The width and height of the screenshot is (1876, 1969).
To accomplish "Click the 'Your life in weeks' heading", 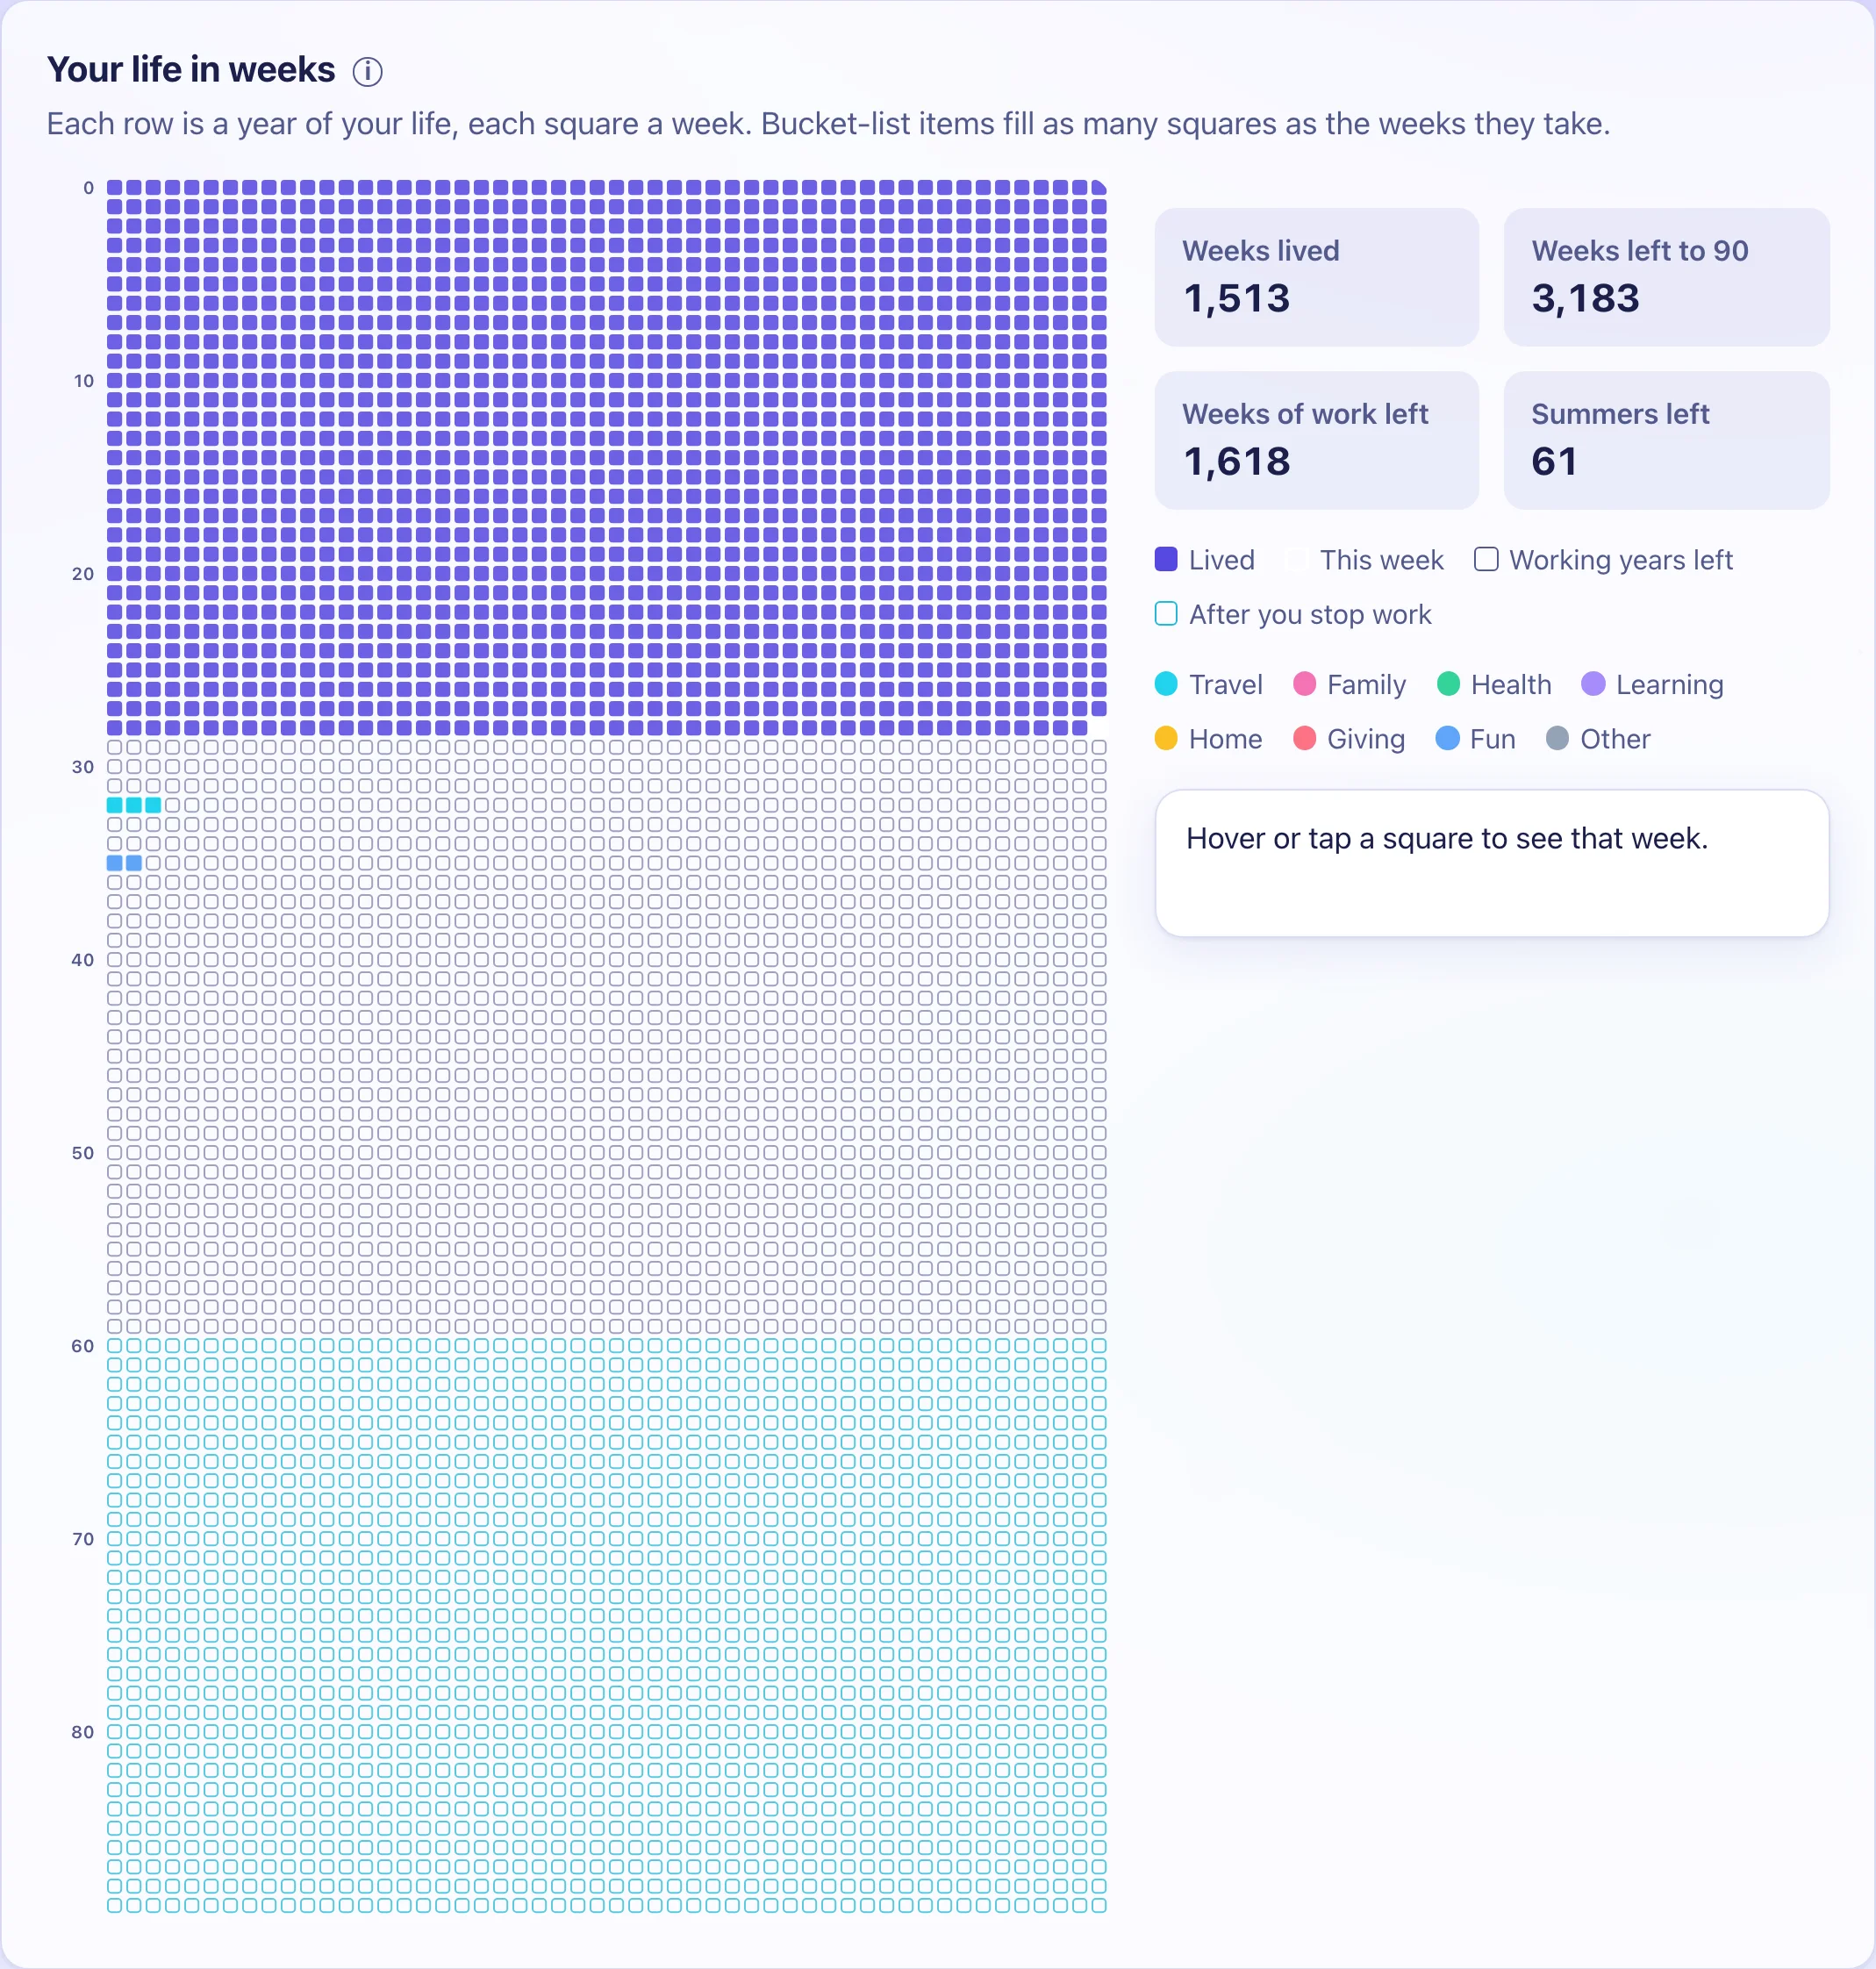I will click(191, 70).
